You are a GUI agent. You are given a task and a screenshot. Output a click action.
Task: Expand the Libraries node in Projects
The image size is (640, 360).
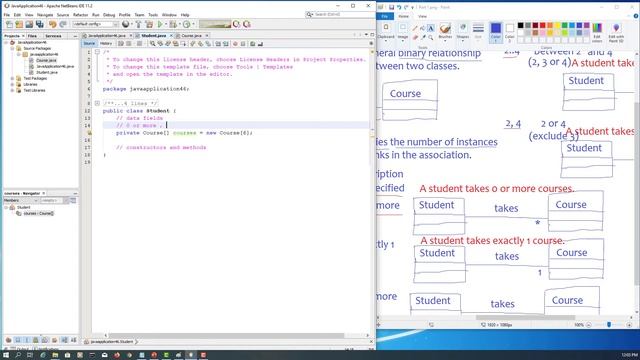[12, 84]
